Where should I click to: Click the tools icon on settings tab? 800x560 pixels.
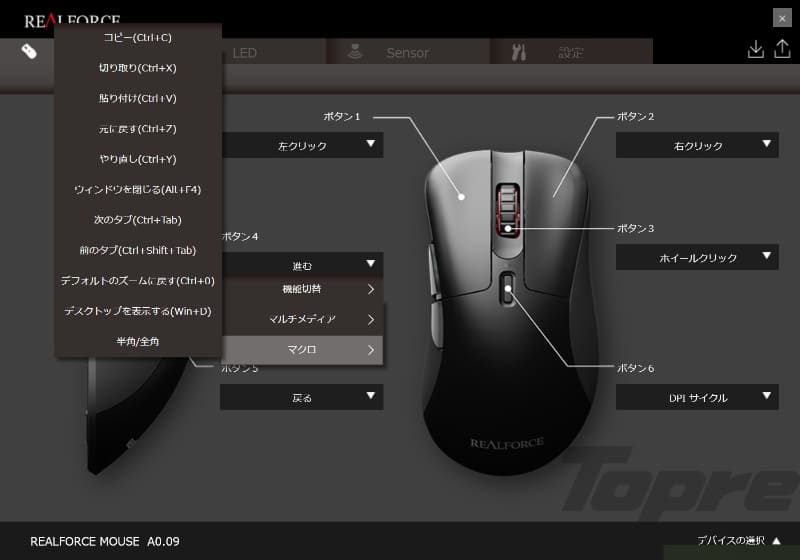point(518,52)
